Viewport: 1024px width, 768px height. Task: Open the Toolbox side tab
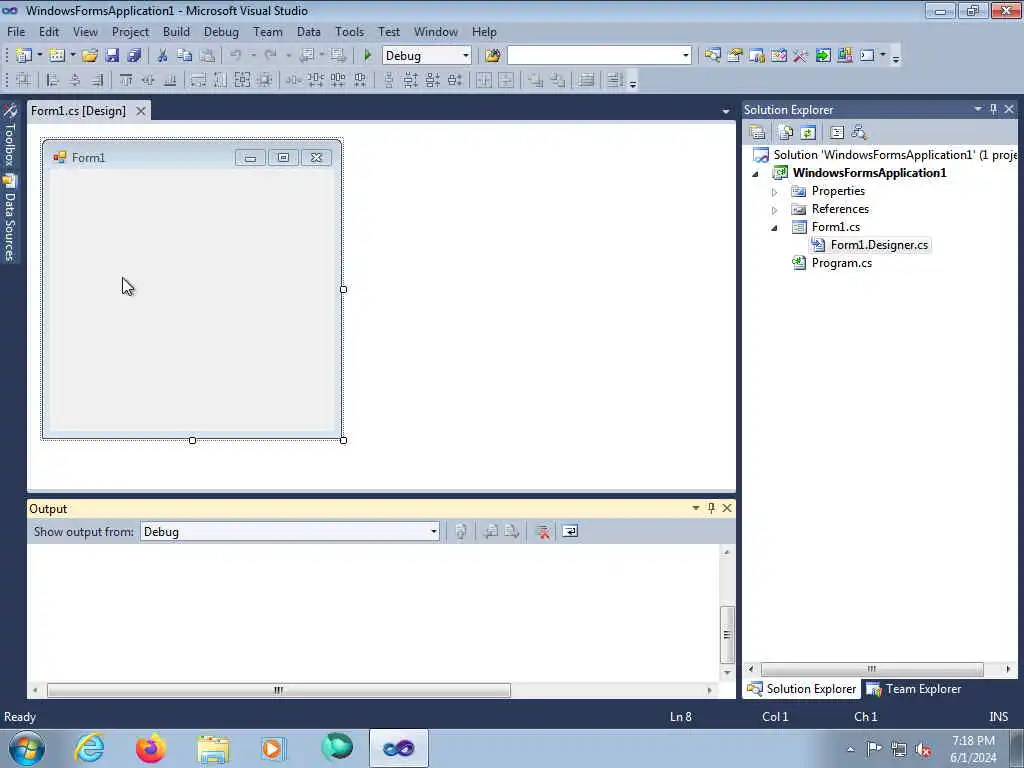(x=9, y=135)
